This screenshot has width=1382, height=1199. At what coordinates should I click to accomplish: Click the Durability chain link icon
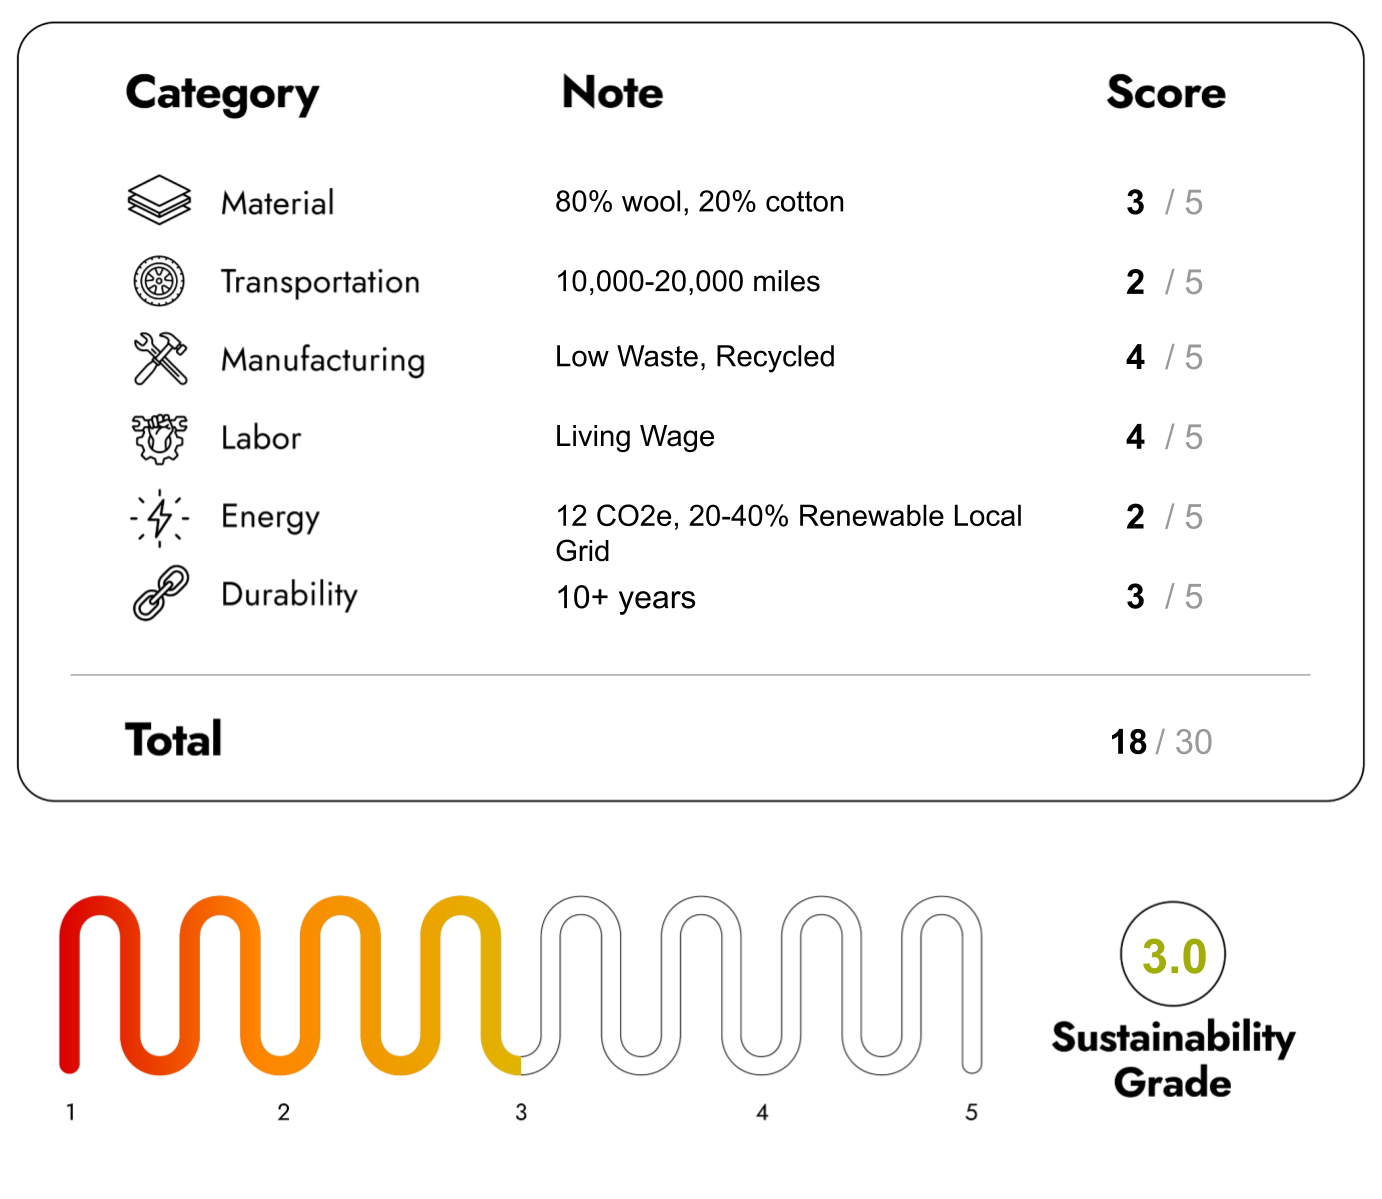coord(160,593)
